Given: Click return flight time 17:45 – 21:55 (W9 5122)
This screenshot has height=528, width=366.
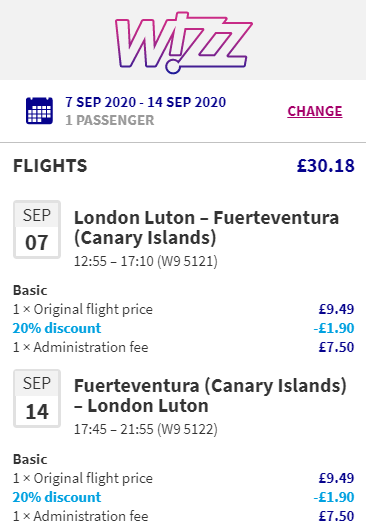Looking at the screenshot, I should 145,429.
